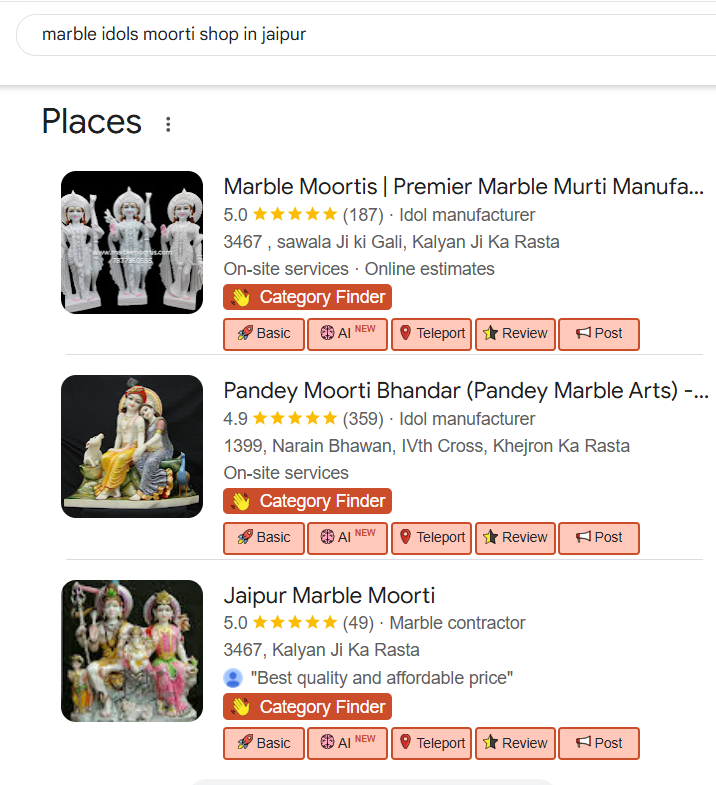Click the Basic rocket button for Marble Moortis
Image resolution: width=716 pixels, height=785 pixels.
(x=264, y=334)
